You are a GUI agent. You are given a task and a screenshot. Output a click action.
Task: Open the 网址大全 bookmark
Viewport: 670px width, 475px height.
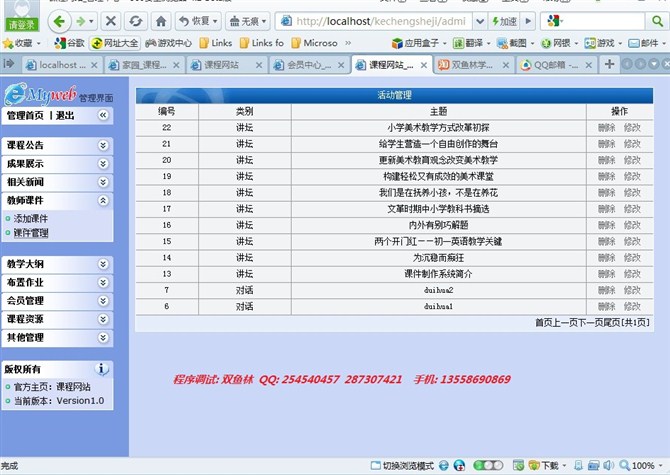tap(115, 43)
